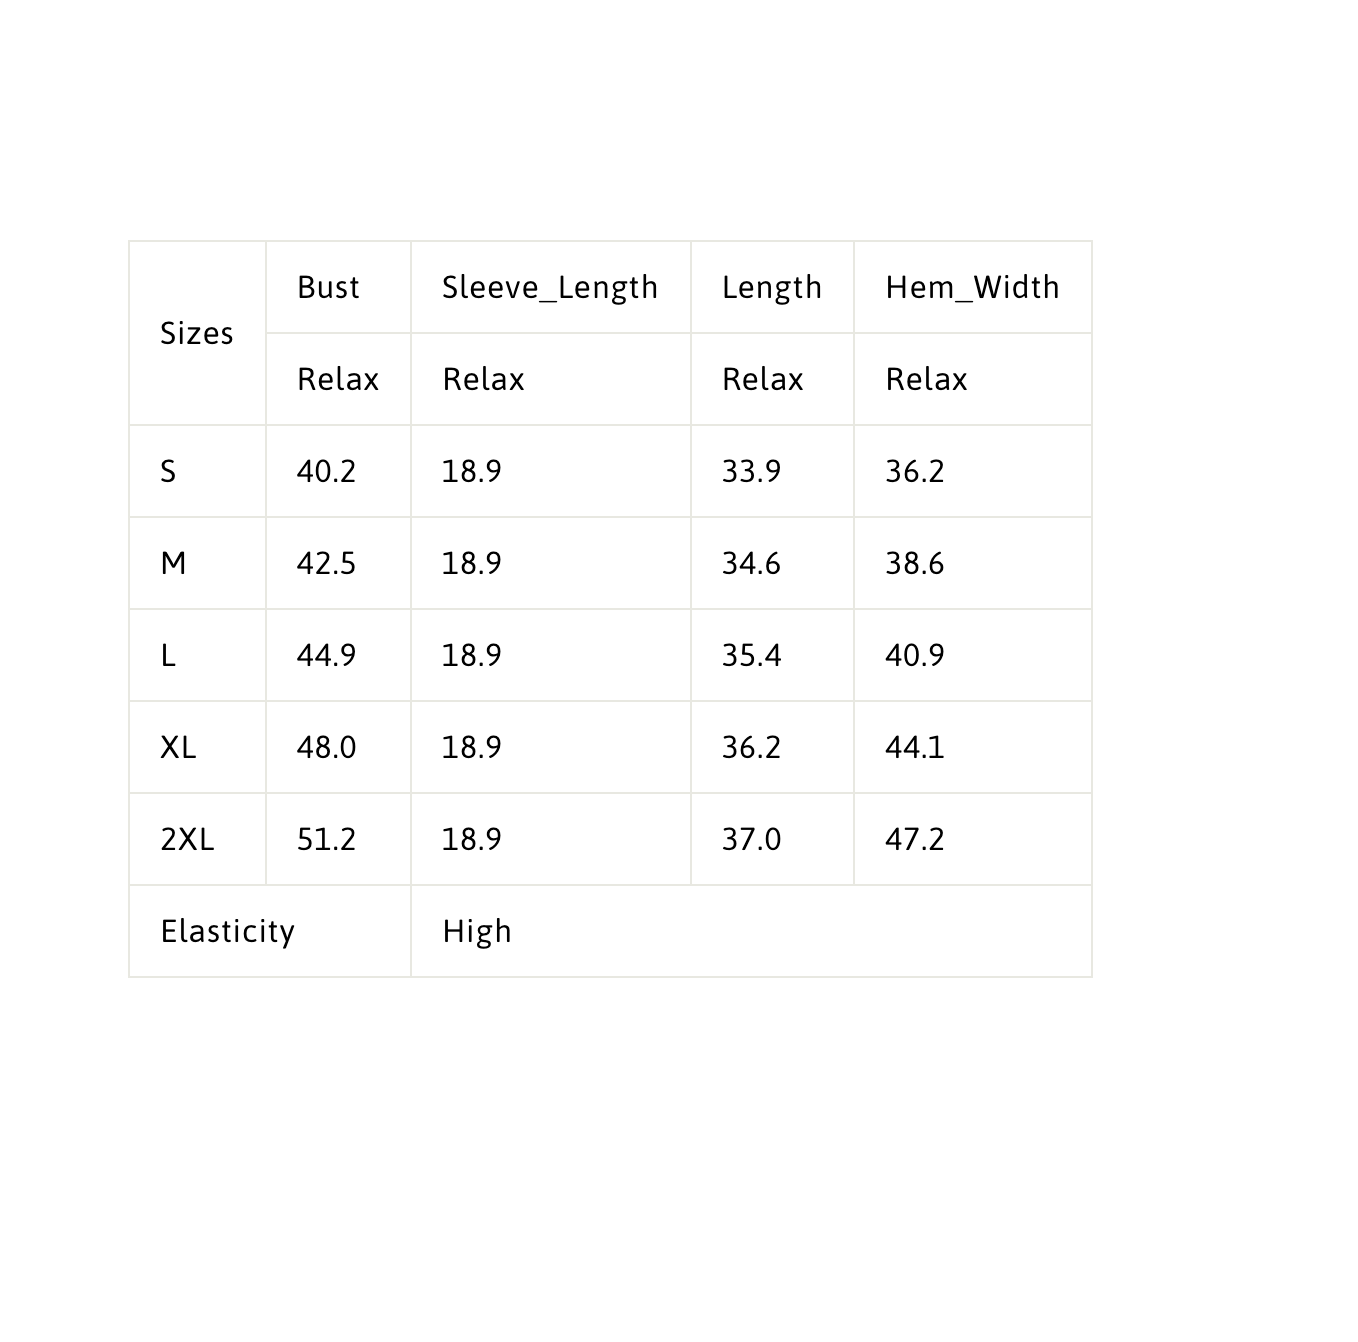This screenshot has height=1342, width=1358.
Task: Click the Sizes header cell
Action: point(197,333)
